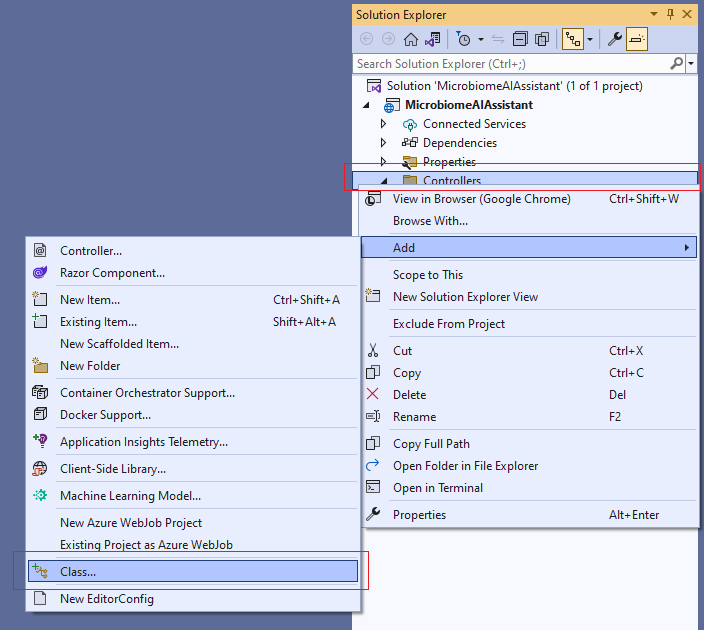
Task: Select the MicrobiomeAIAssistant project
Action: 469,105
